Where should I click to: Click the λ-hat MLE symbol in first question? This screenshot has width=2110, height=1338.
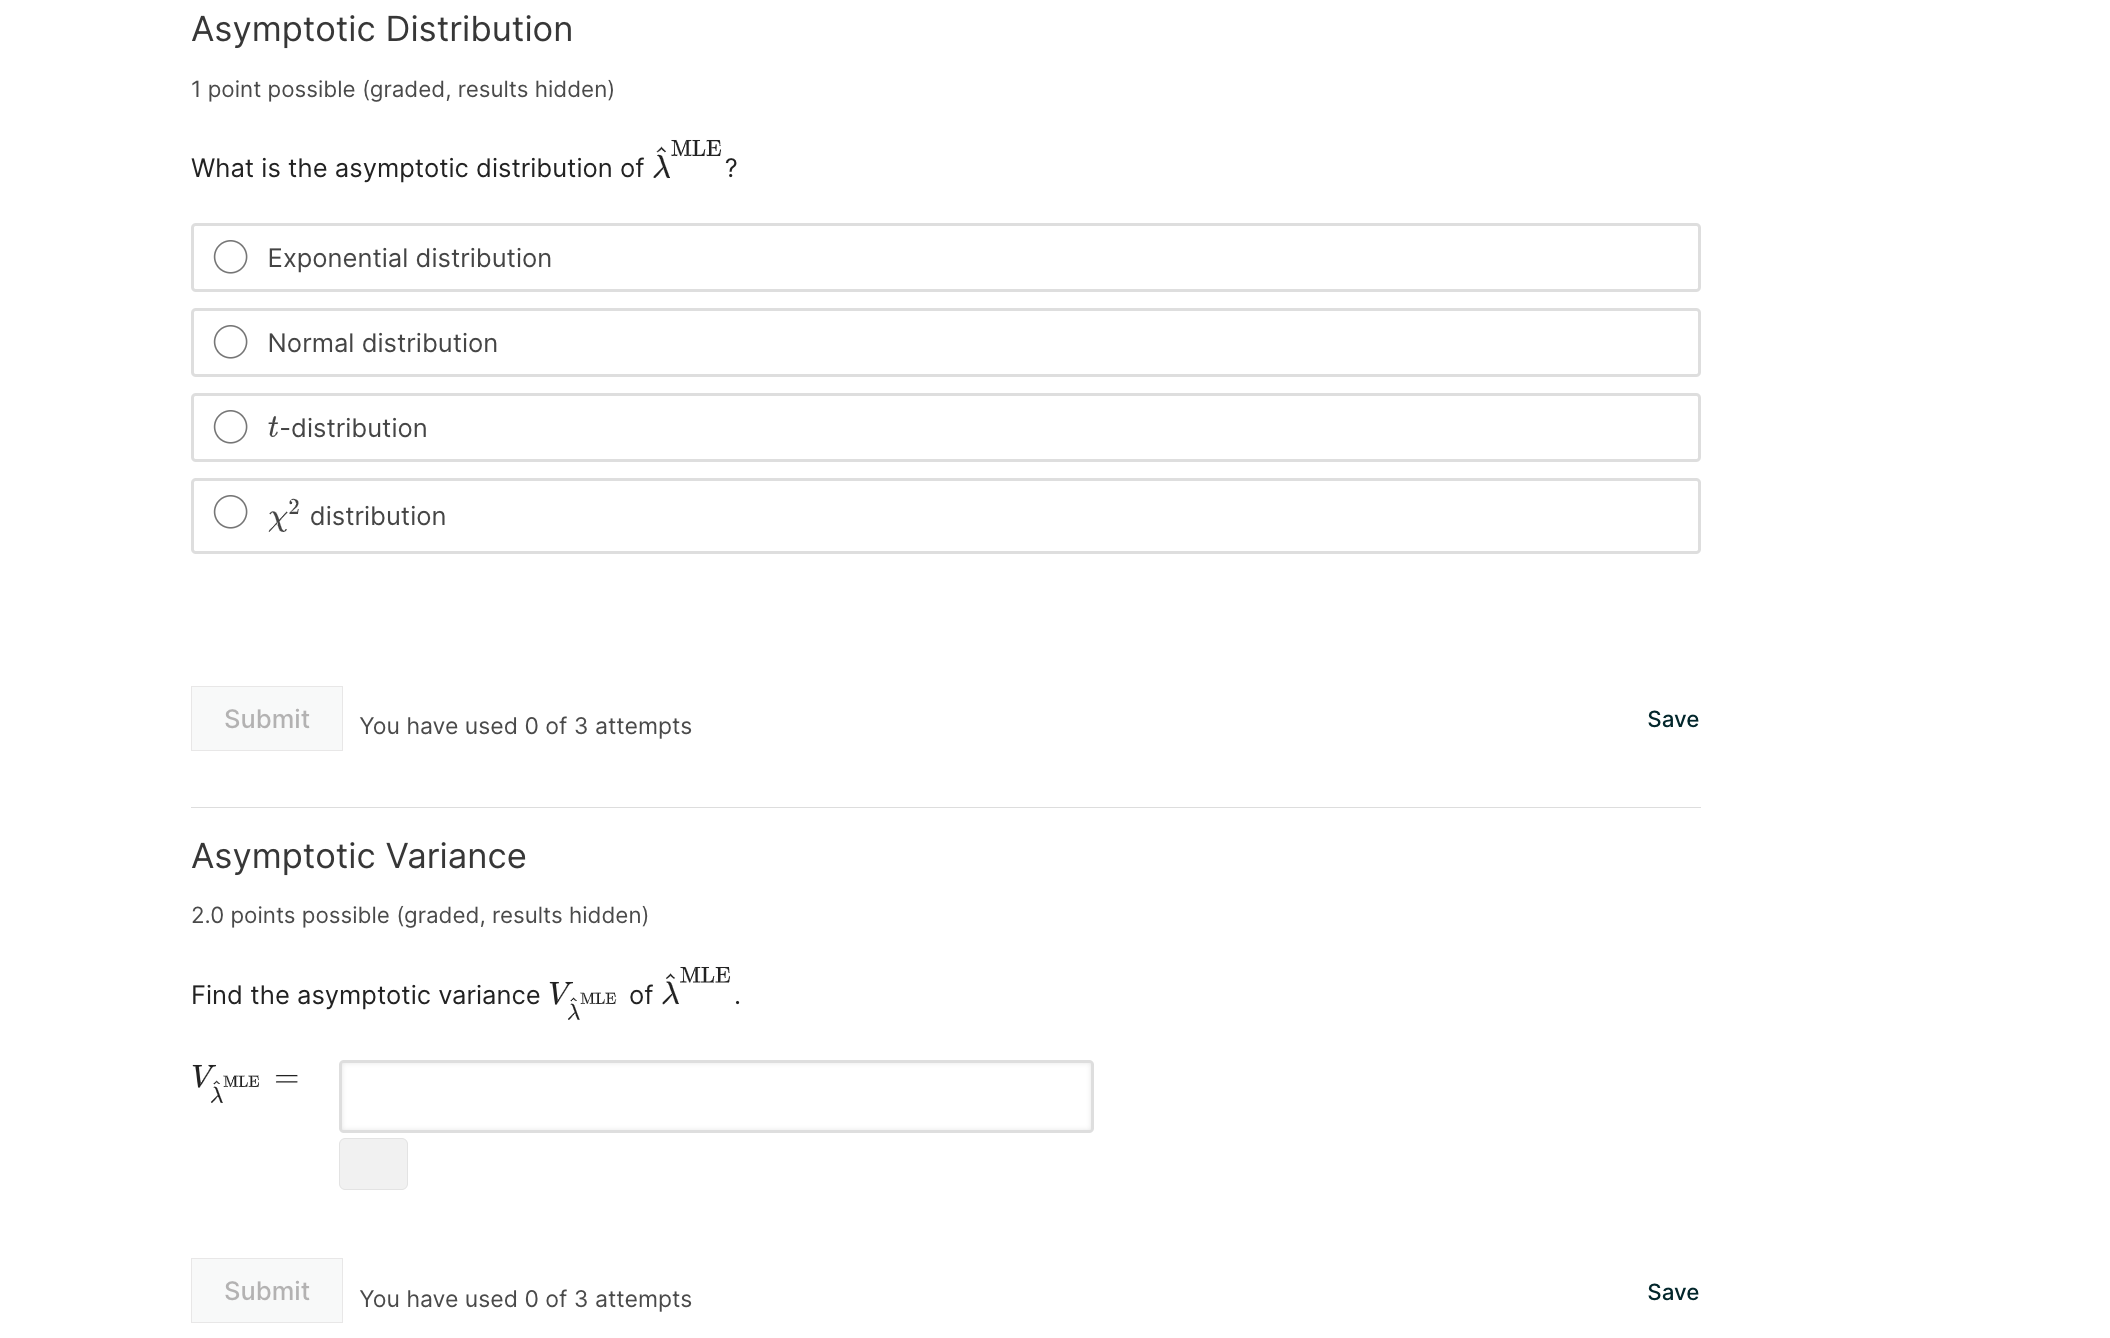(687, 160)
